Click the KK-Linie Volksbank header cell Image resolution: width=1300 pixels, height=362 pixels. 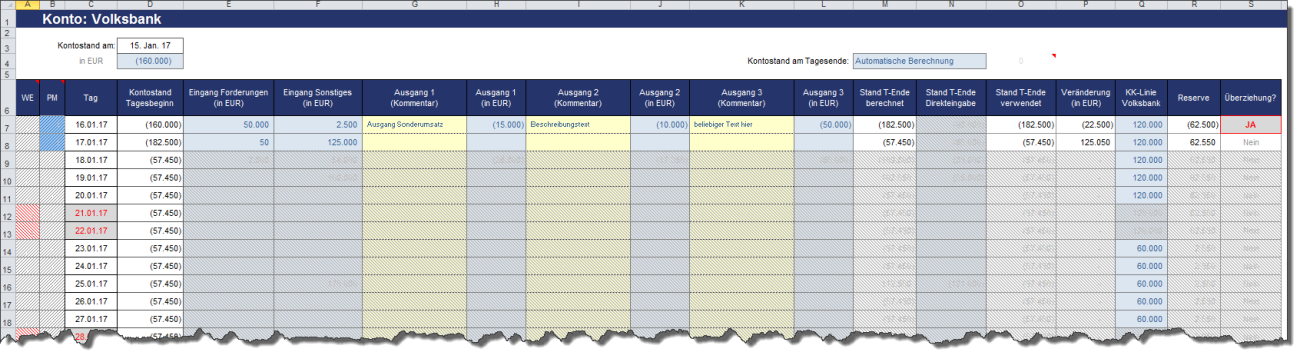[1140, 98]
